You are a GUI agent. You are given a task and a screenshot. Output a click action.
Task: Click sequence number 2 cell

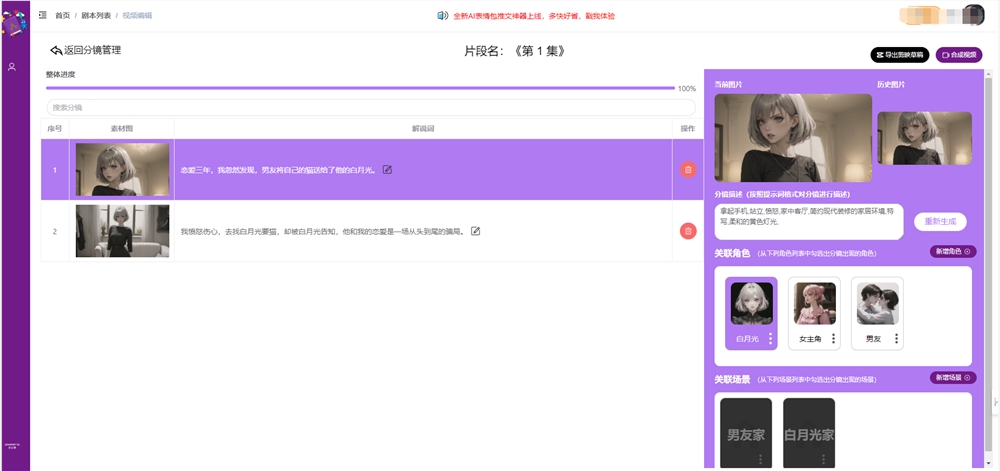click(x=55, y=231)
